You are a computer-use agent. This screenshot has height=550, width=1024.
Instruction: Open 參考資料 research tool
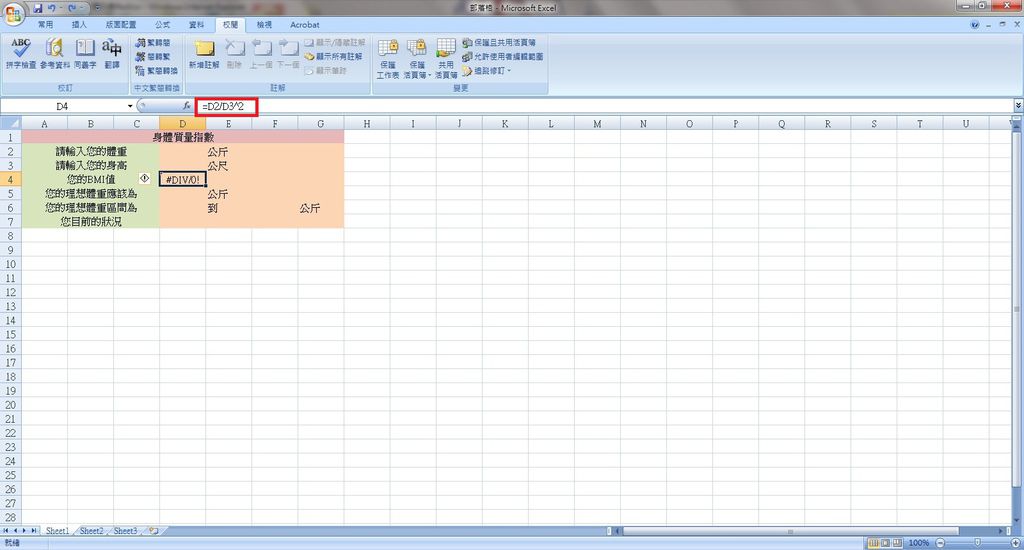click(x=55, y=53)
